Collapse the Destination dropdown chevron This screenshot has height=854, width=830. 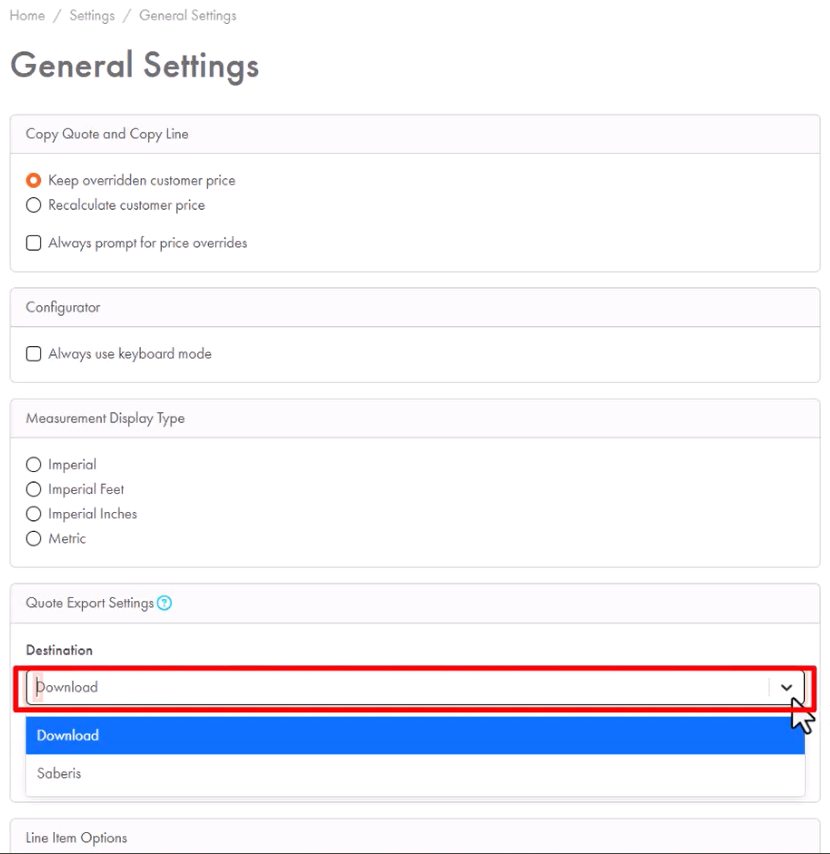786,688
